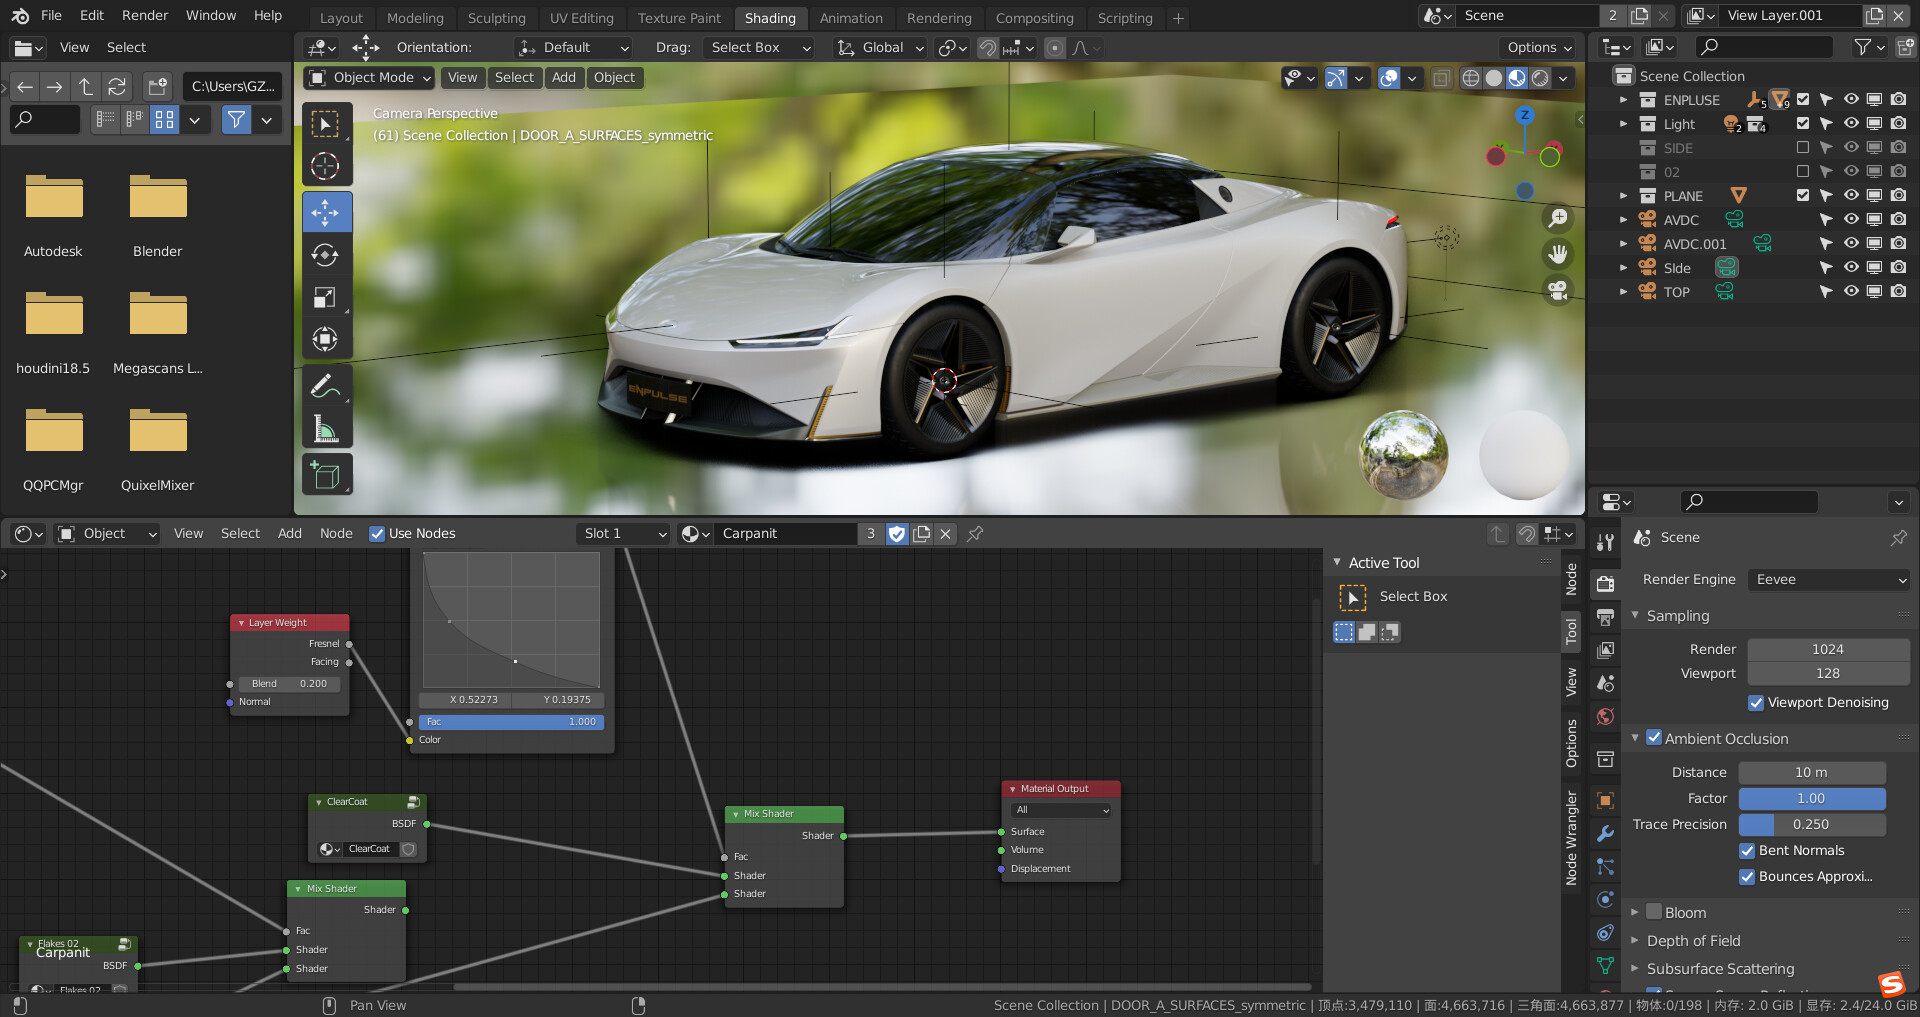Click the zoom magnifier icon in the viewport

(x=1558, y=217)
